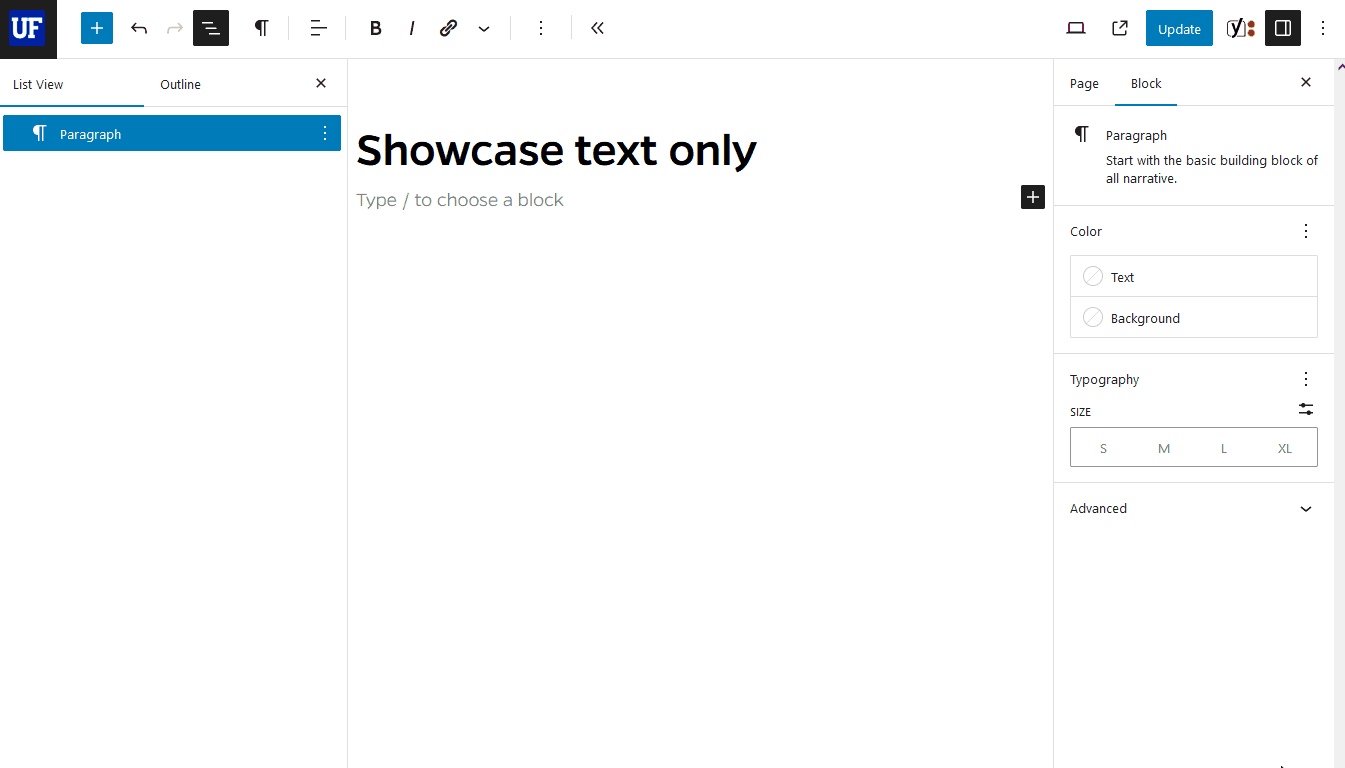
Task: Switch to the Page settings tab
Action: (x=1084, y=84)
